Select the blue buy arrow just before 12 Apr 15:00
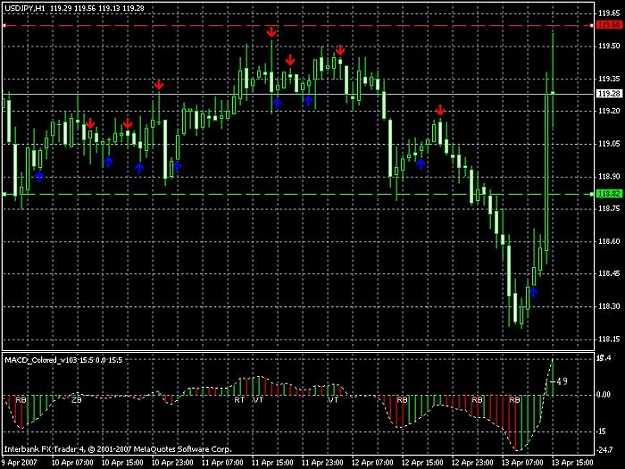625x469 pixels. pyautogui.click(x=421, y=164)
